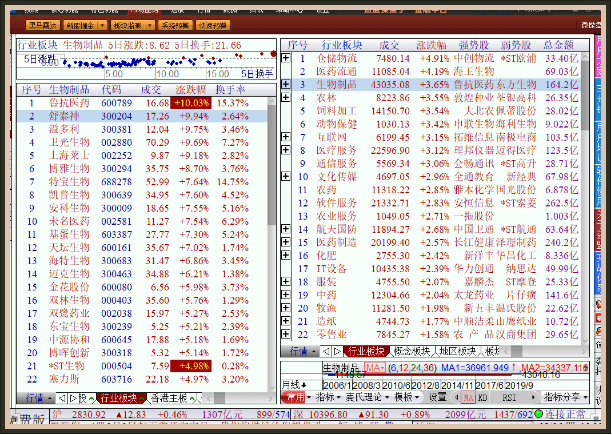Expand the 造纸 sector row

(x=286, y=321)
